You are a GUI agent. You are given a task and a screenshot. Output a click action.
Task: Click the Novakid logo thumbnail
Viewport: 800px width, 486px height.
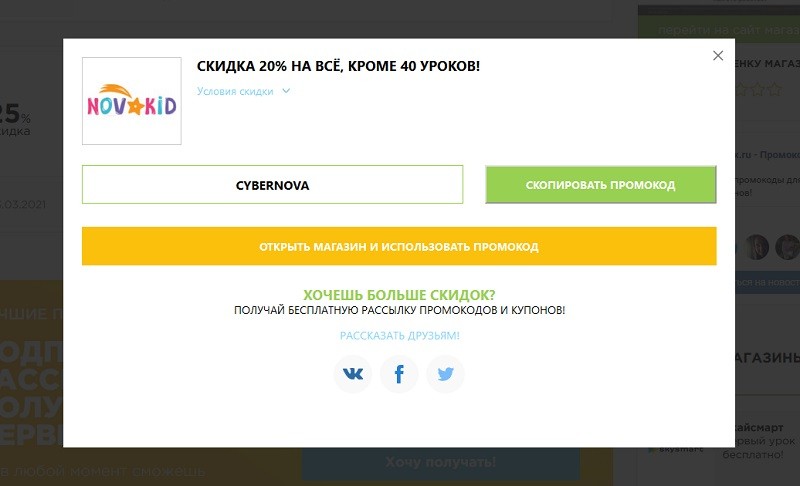click(x=132, y=101)
